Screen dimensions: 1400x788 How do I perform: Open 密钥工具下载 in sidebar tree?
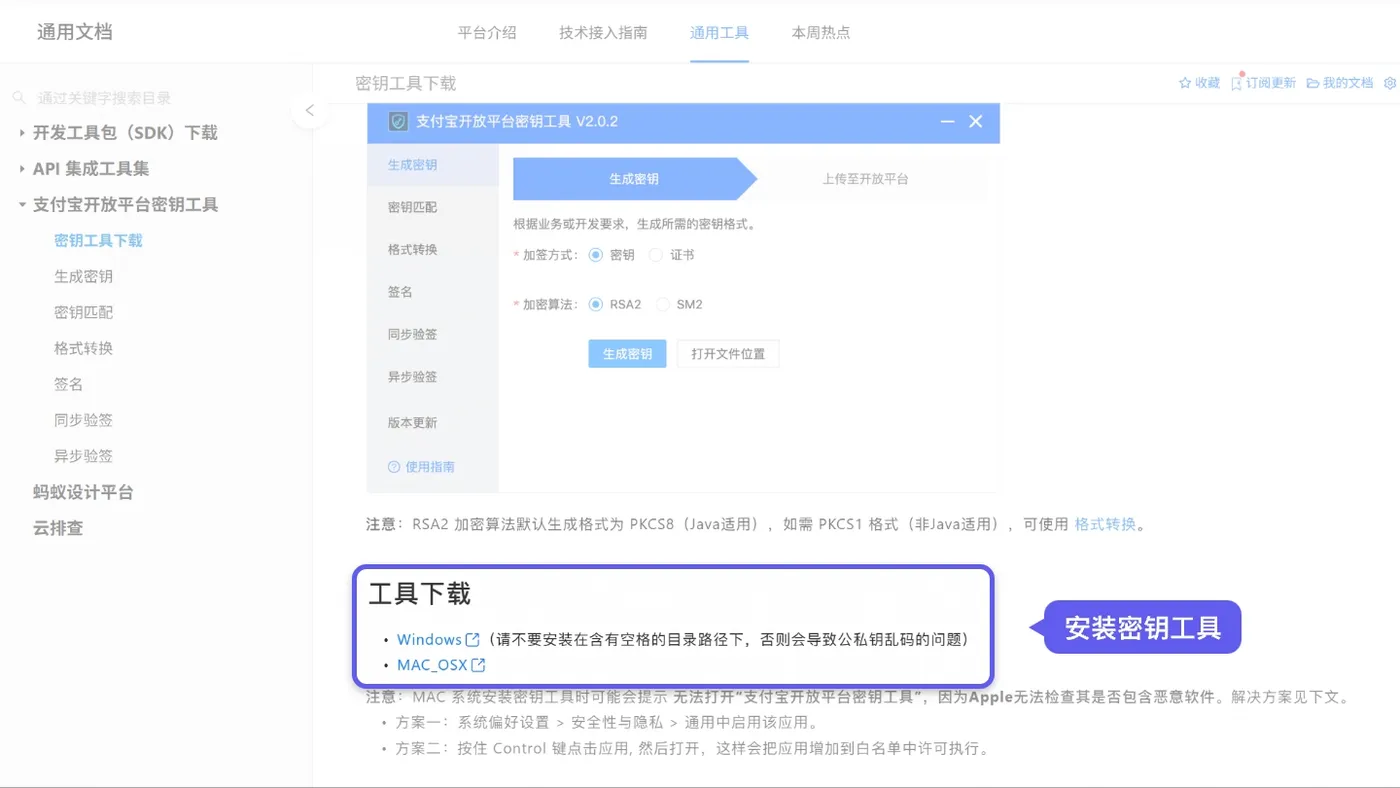(x=98, y=240)
